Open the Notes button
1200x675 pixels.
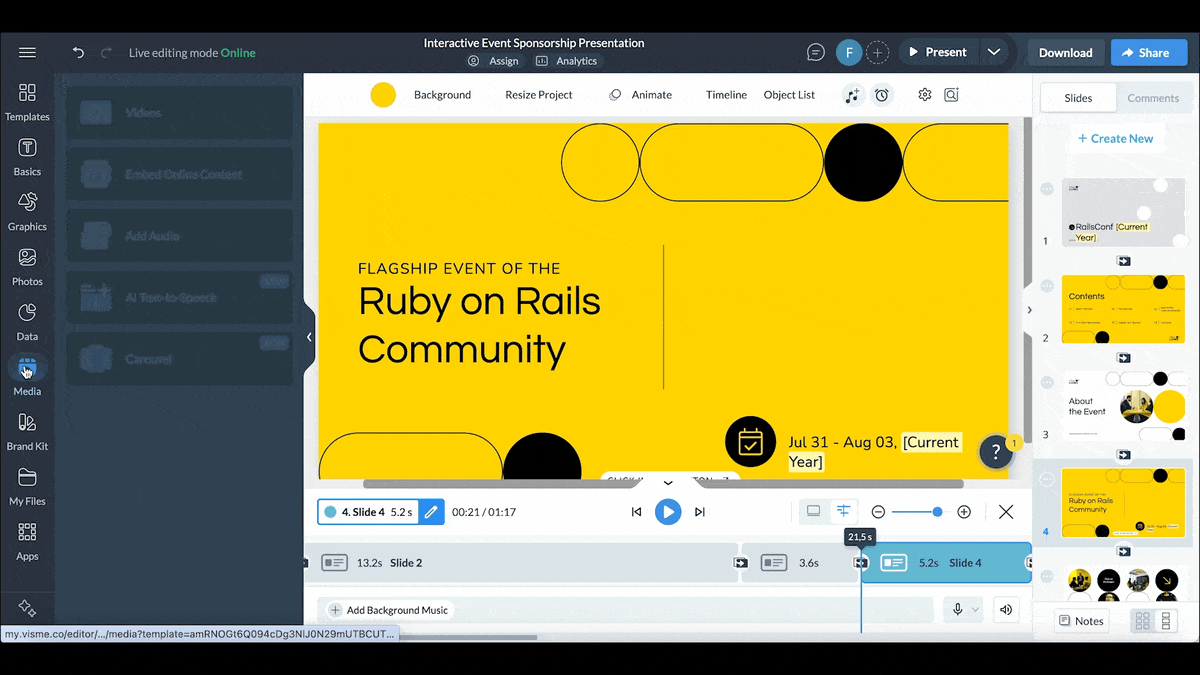coord(1080,621)
